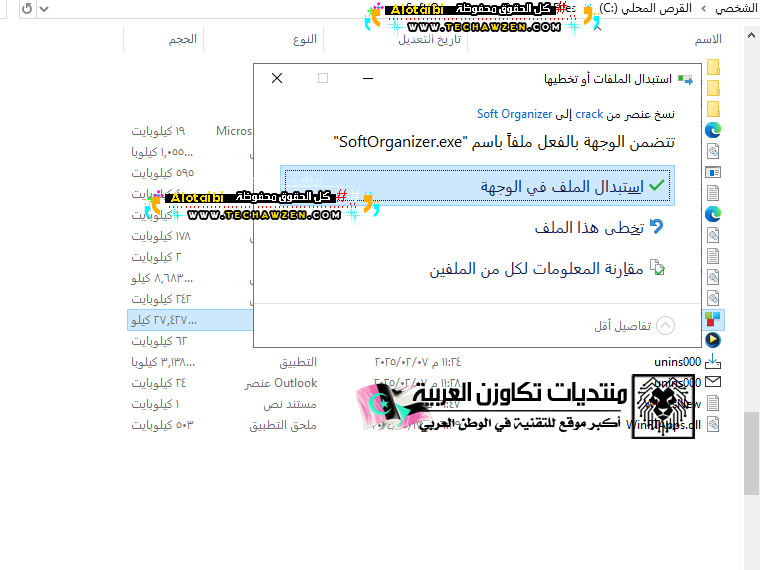760x570 pixels.
Task: Select the topmost folder icon in the file list
Action: coord(713,67)
